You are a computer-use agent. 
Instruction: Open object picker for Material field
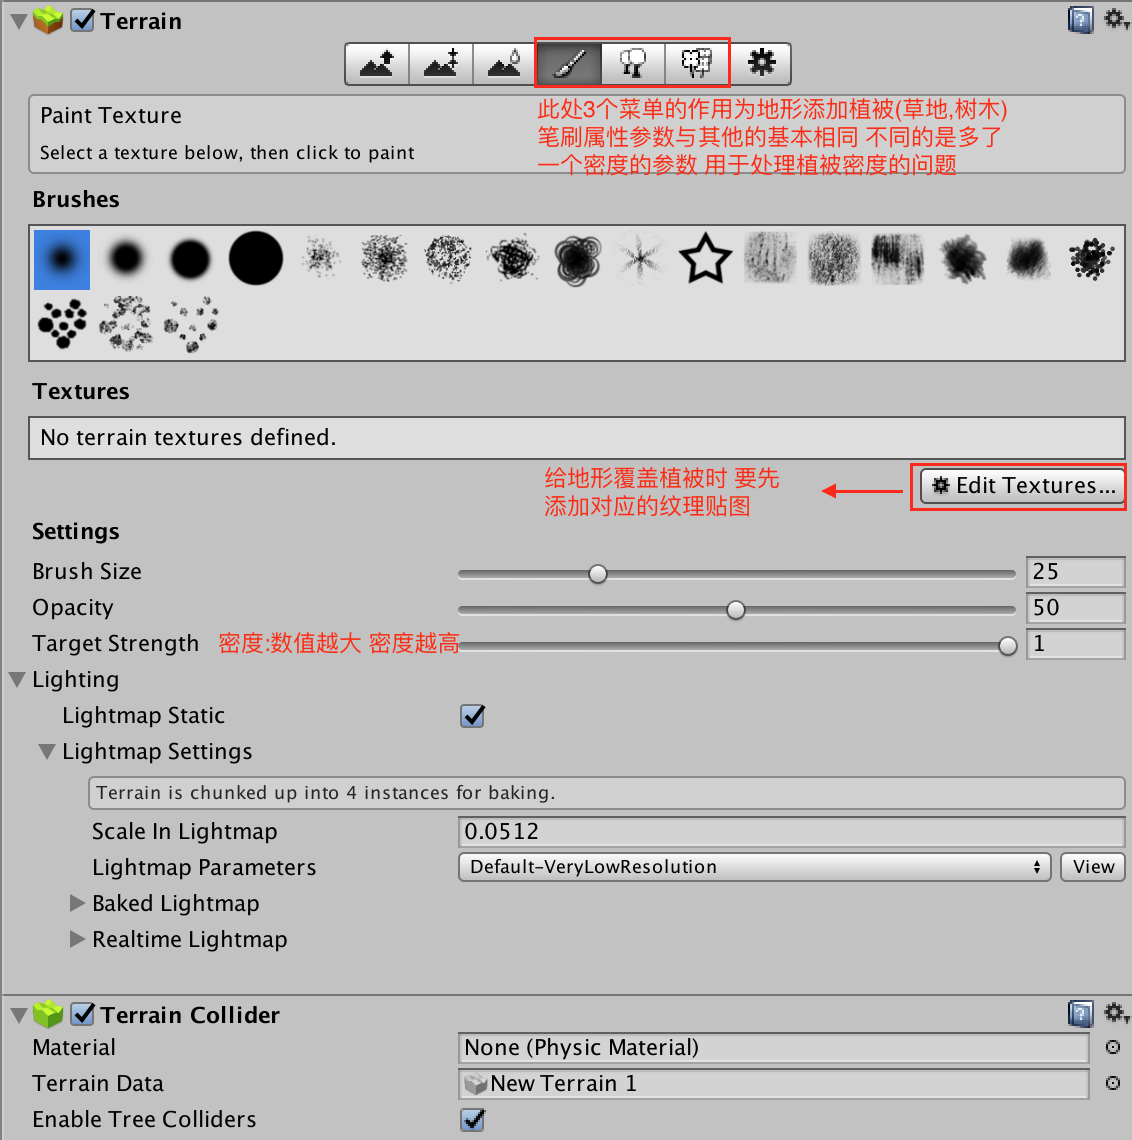[x=1112, y=1047]
